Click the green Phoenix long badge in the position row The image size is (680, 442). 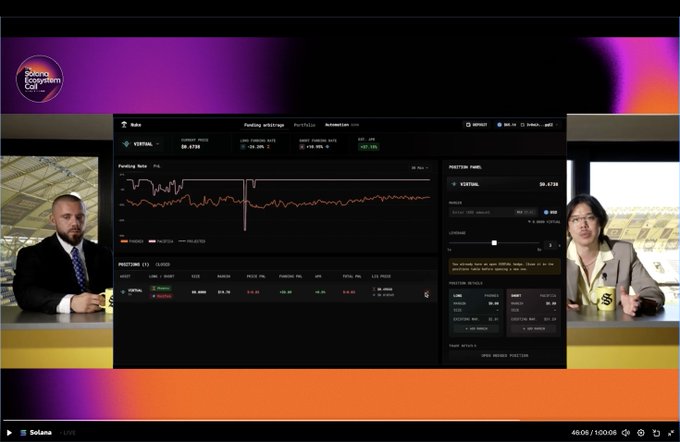(161, 288)
